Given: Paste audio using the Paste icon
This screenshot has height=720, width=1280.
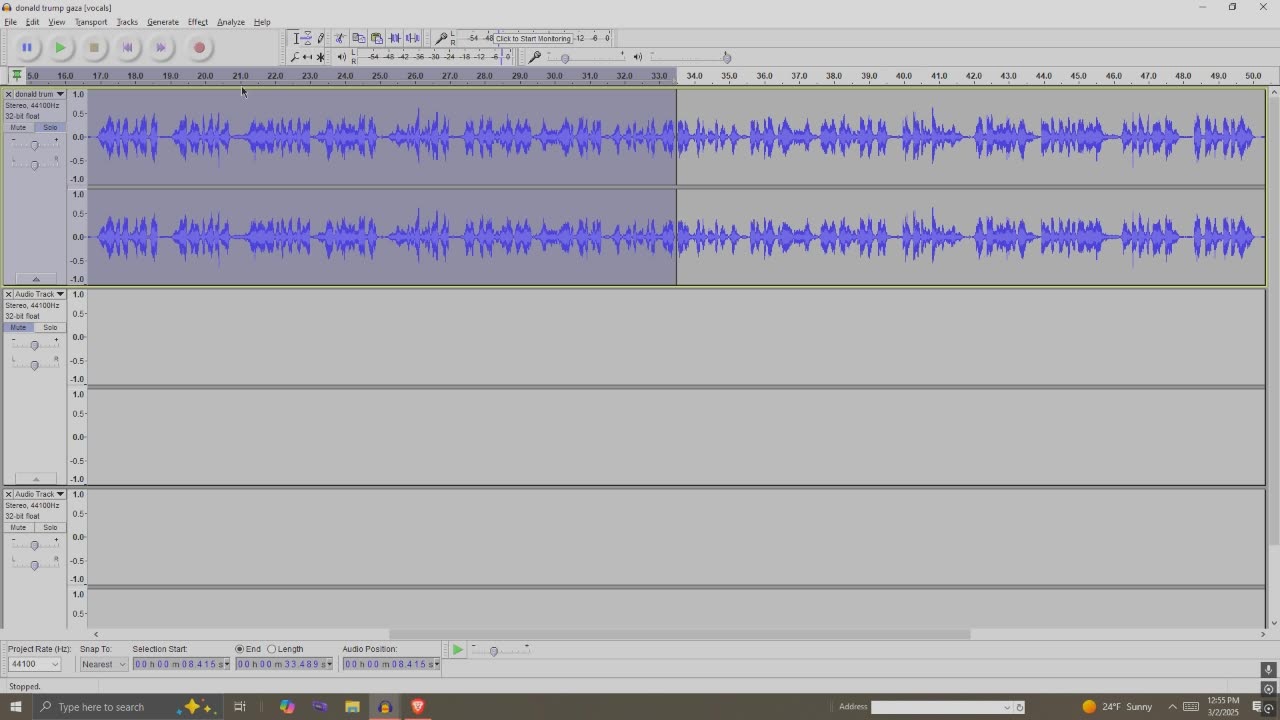Looking at the screenshot, I should click(376, 38).
